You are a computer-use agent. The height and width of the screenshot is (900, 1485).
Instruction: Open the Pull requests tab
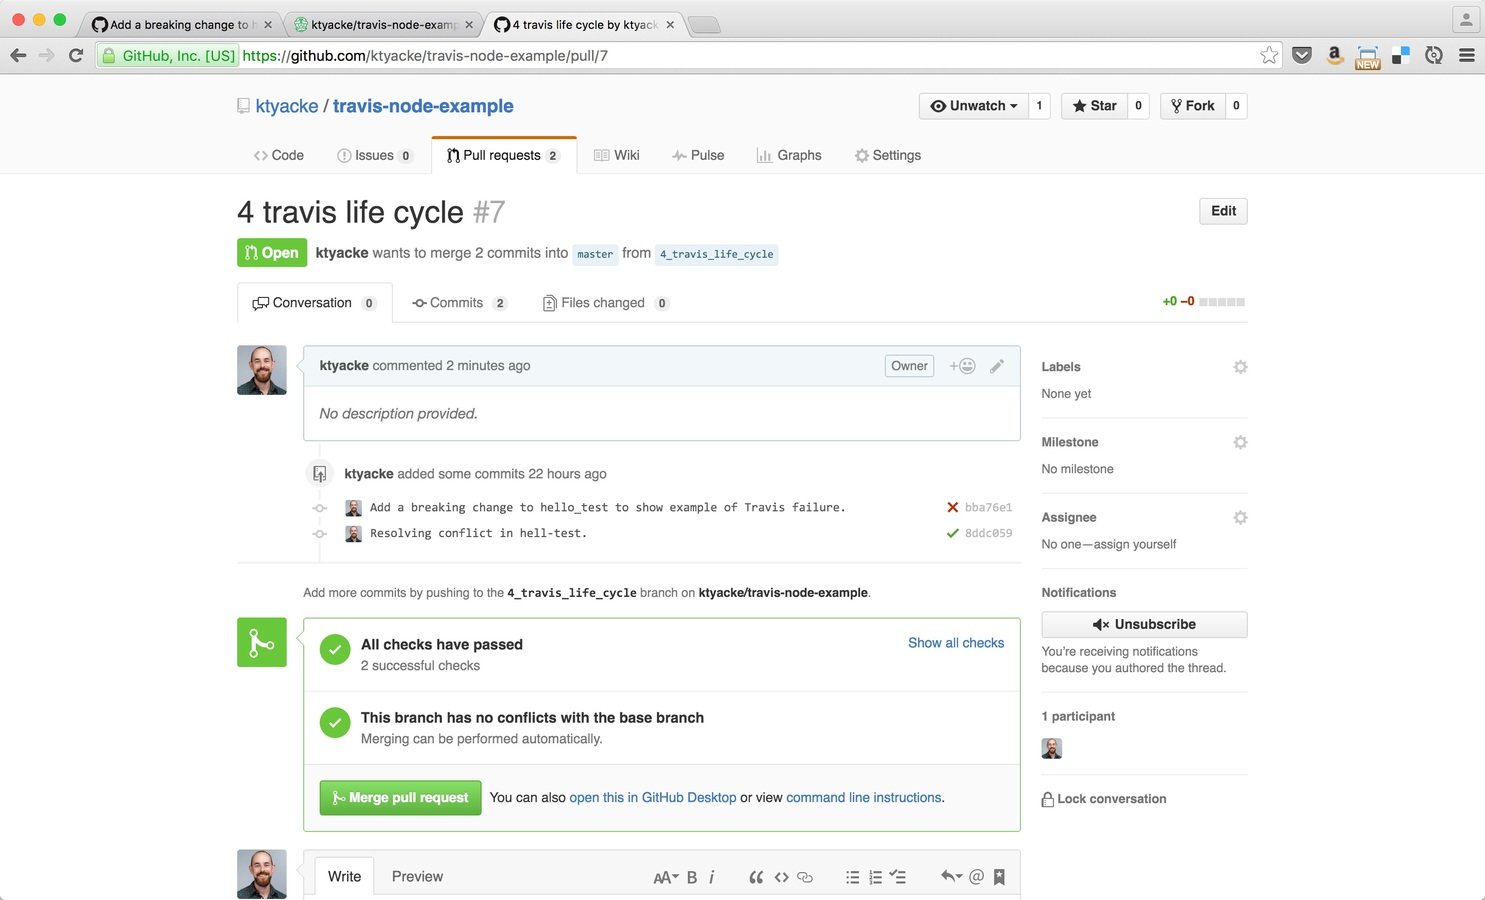(x=504, y=155)
